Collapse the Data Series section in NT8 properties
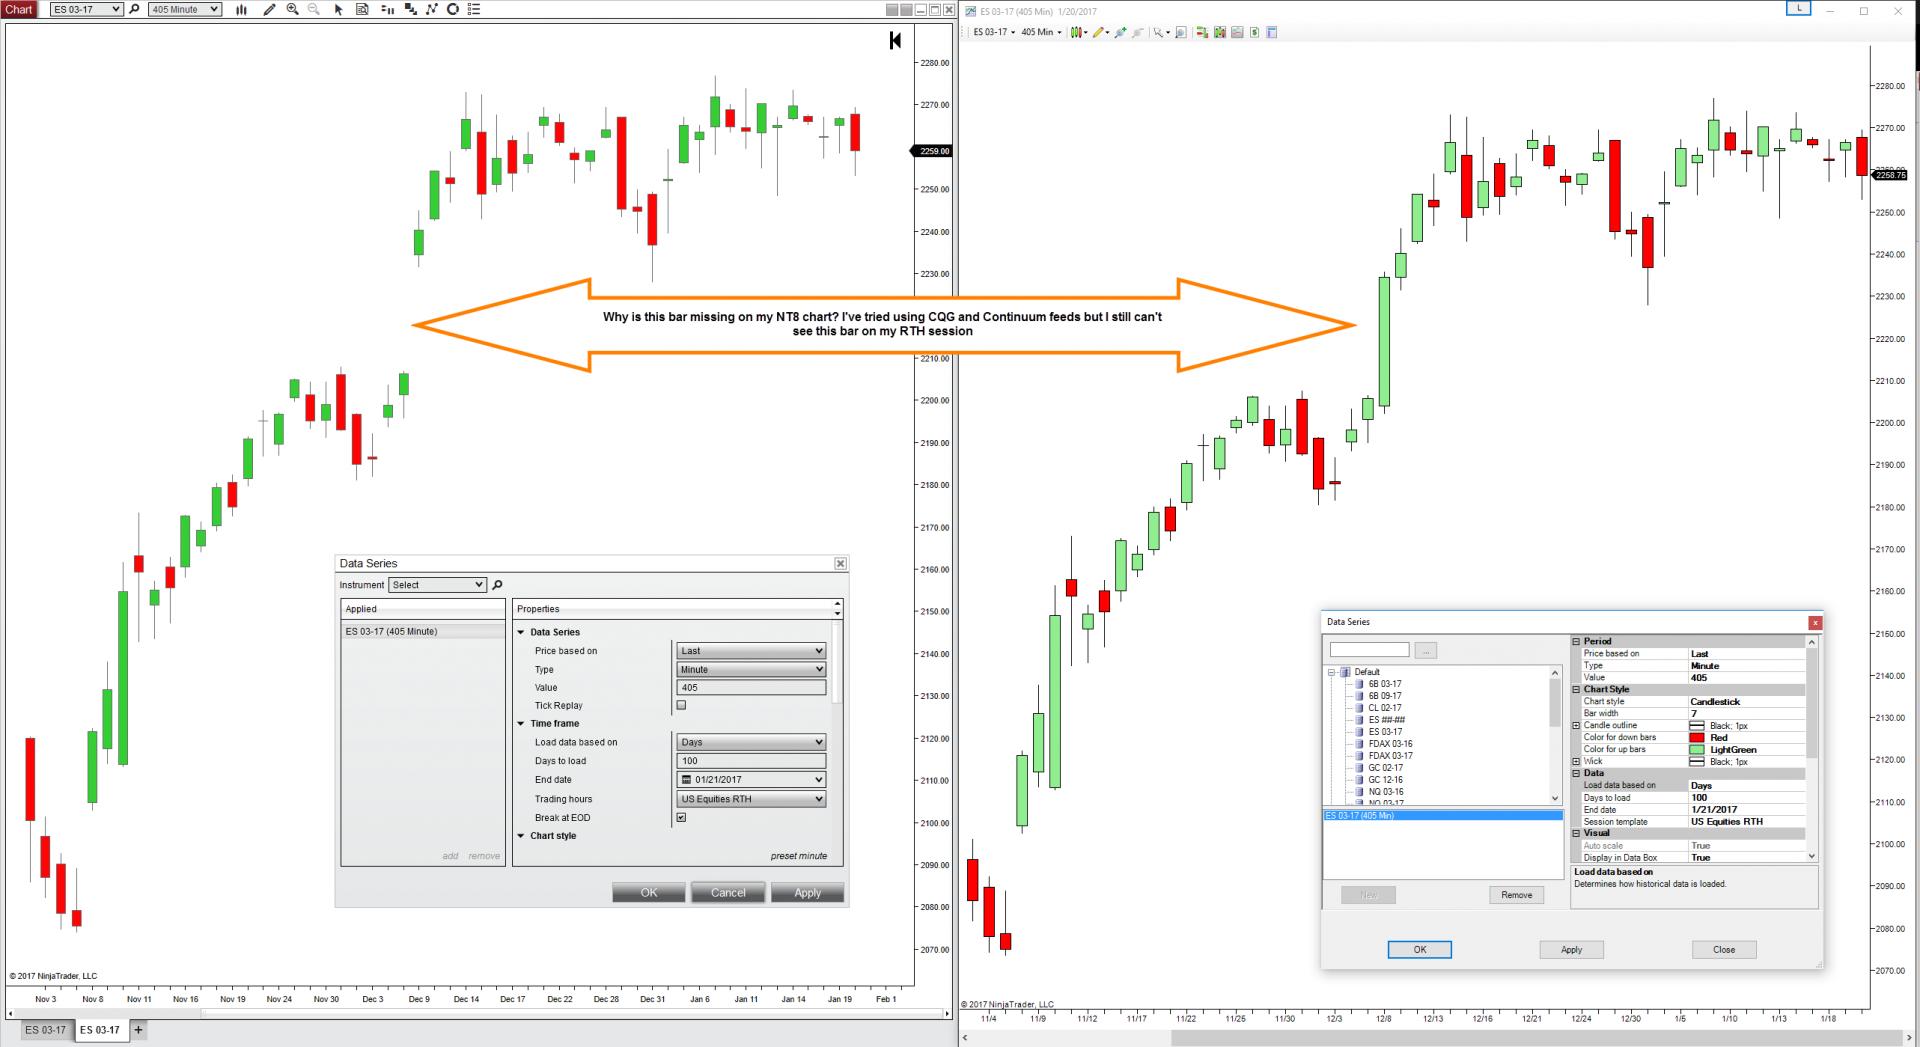Viewport: 1920px width, 1047px height. (x=521, y=632)
